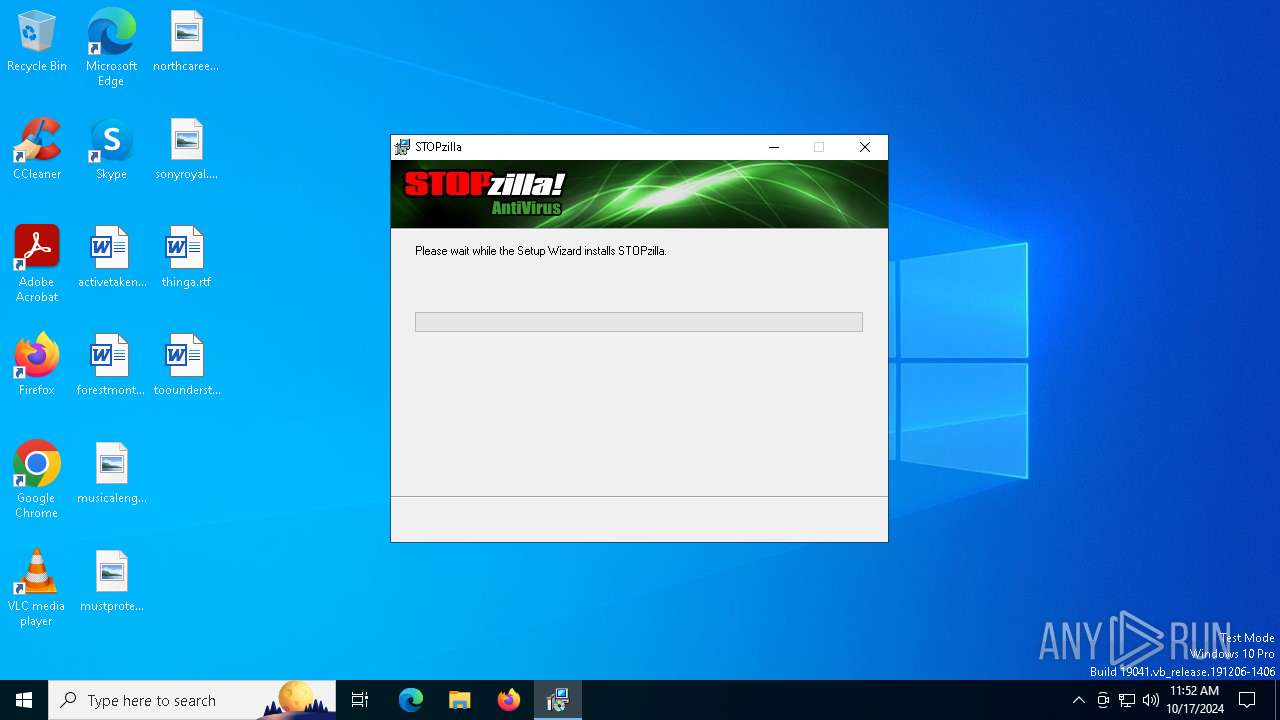Show hidden system tray icons
Screen dimensions: 1280x720
coord(1078,700)
